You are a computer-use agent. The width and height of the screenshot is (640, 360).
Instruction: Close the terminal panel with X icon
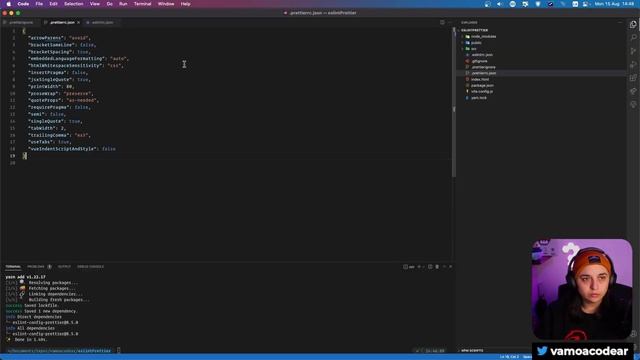(x=451, y=267)
